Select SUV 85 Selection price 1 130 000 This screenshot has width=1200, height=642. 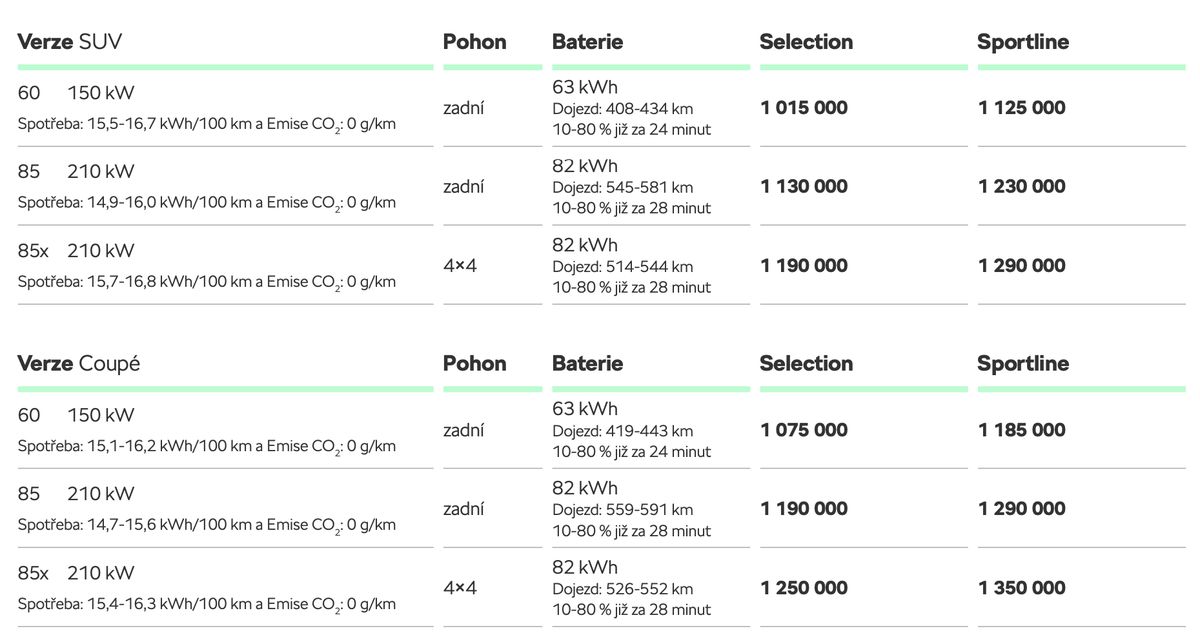click(x=804, y=186)
